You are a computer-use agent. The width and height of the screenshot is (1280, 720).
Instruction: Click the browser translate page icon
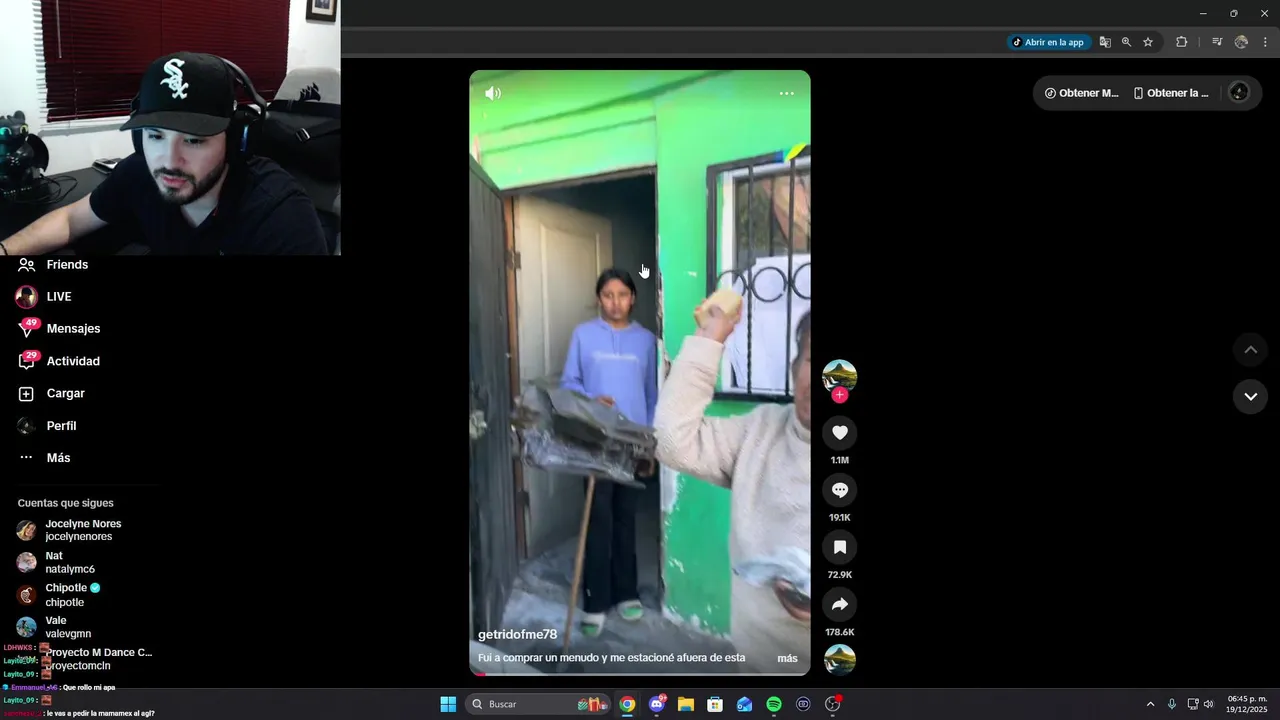click(1105, 42)
